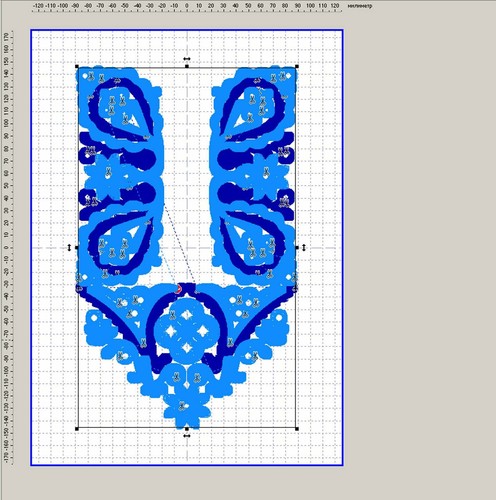Click the middle-right selection handle of the design
The width and height of the screenshot is (496, 500).
point(297,247)
